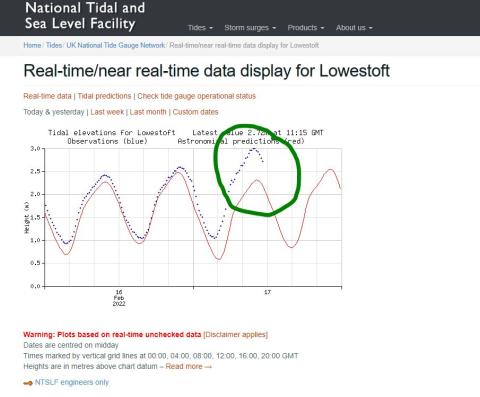Open the Tides breadcrumb link

[x=54, y=45]
